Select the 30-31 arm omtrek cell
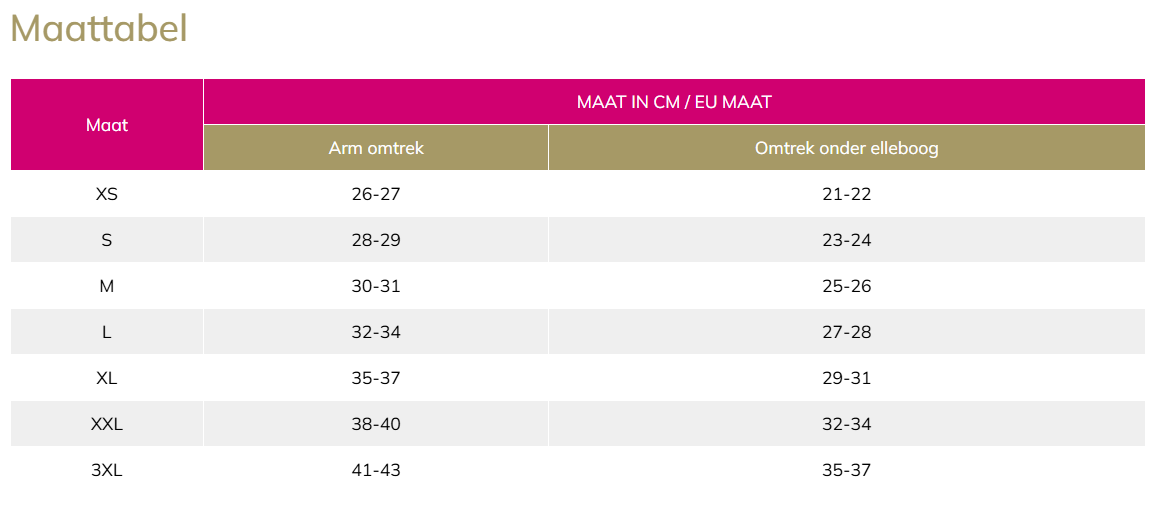 pyautogui.click(x=376, y=286)
